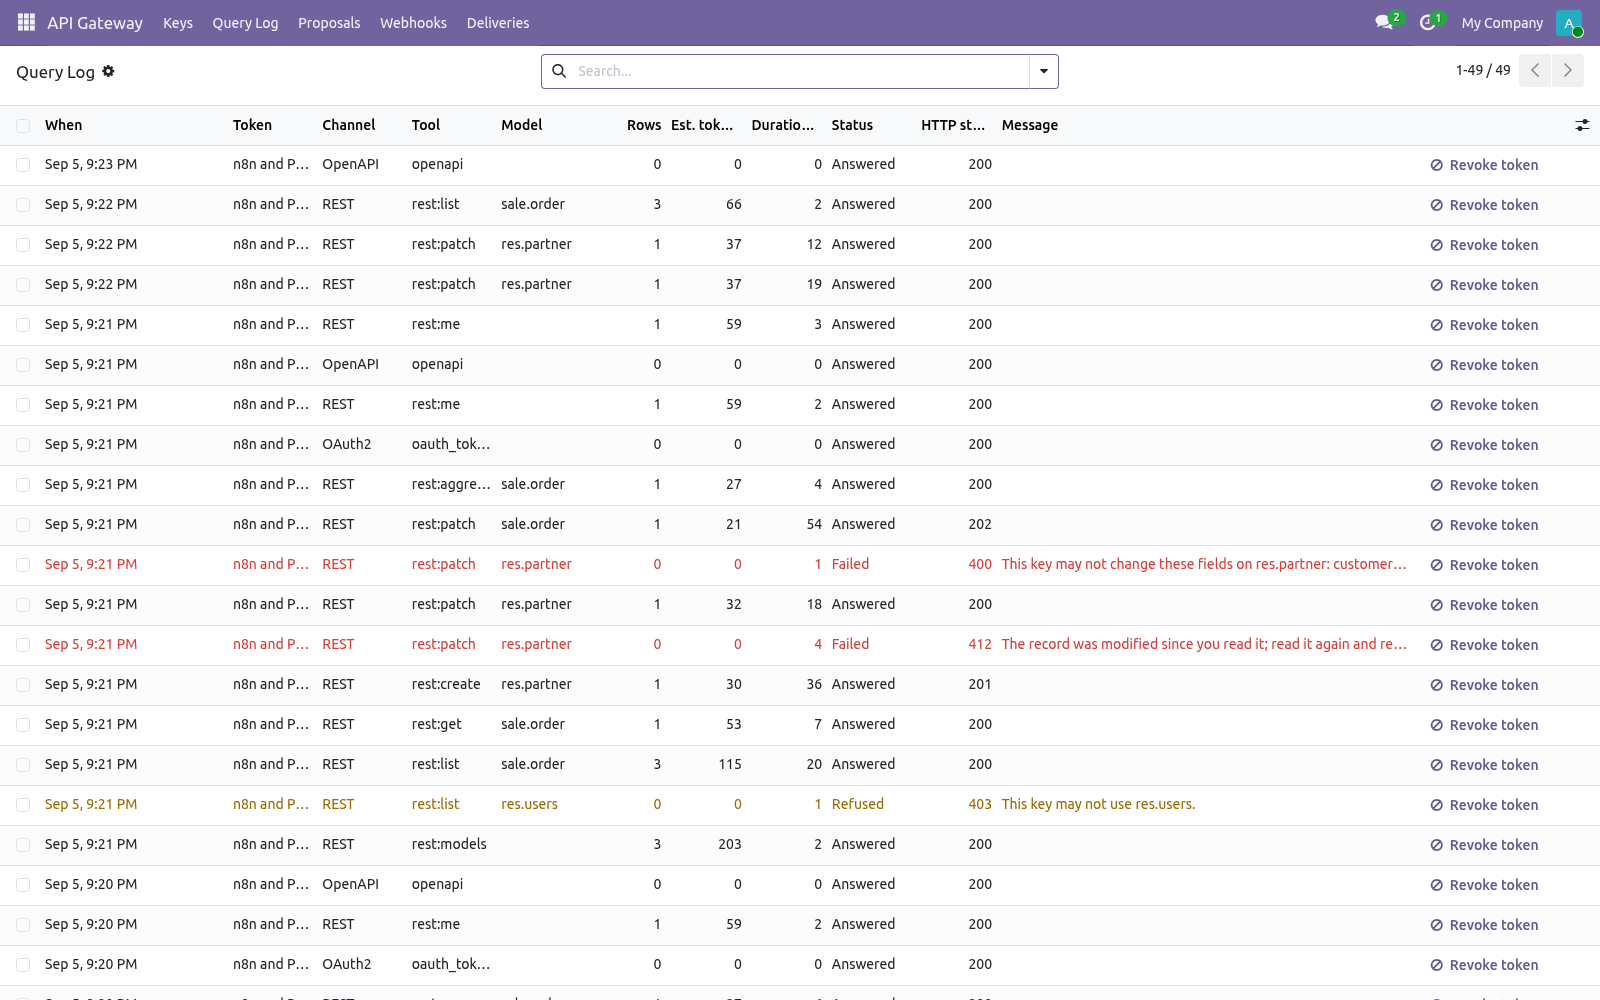The image size is (1600, 1000).
Task: Sort by the Status column header
Action: point(852,125)
